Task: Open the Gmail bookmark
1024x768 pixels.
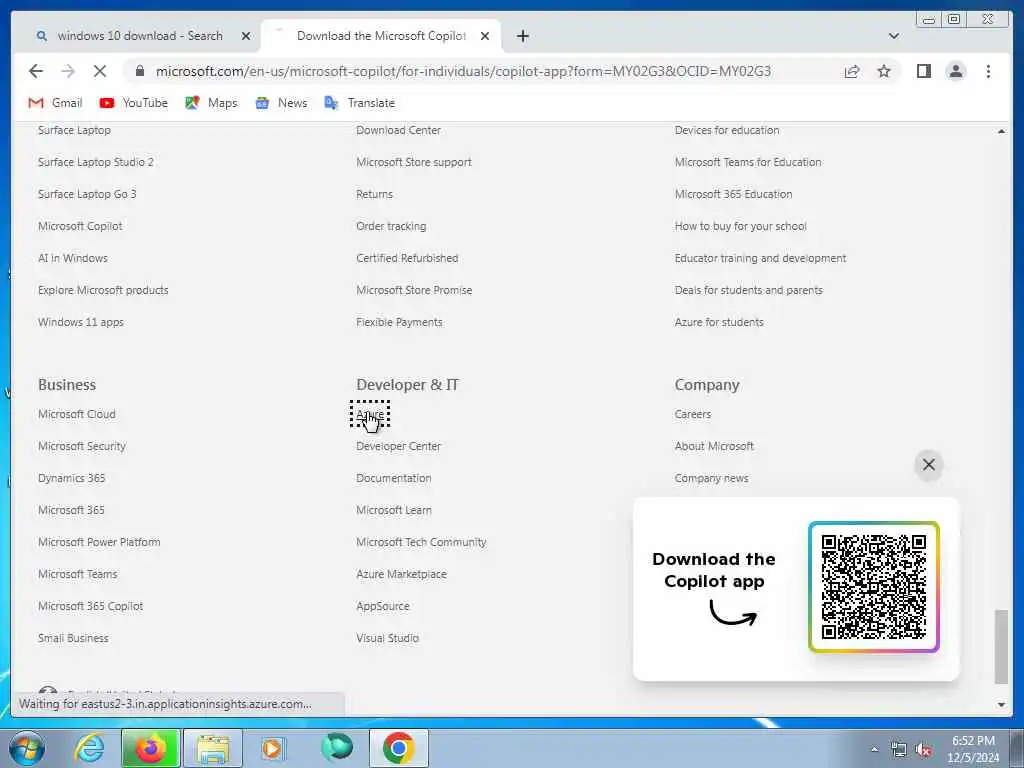Action: [x=56, y=103]
